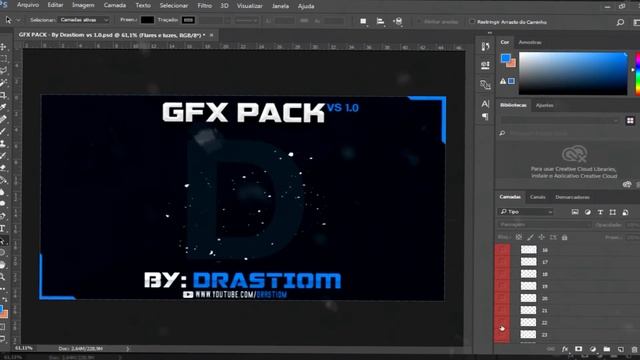
Task: Open the Arquivo menu
Action: pos(28,5)
